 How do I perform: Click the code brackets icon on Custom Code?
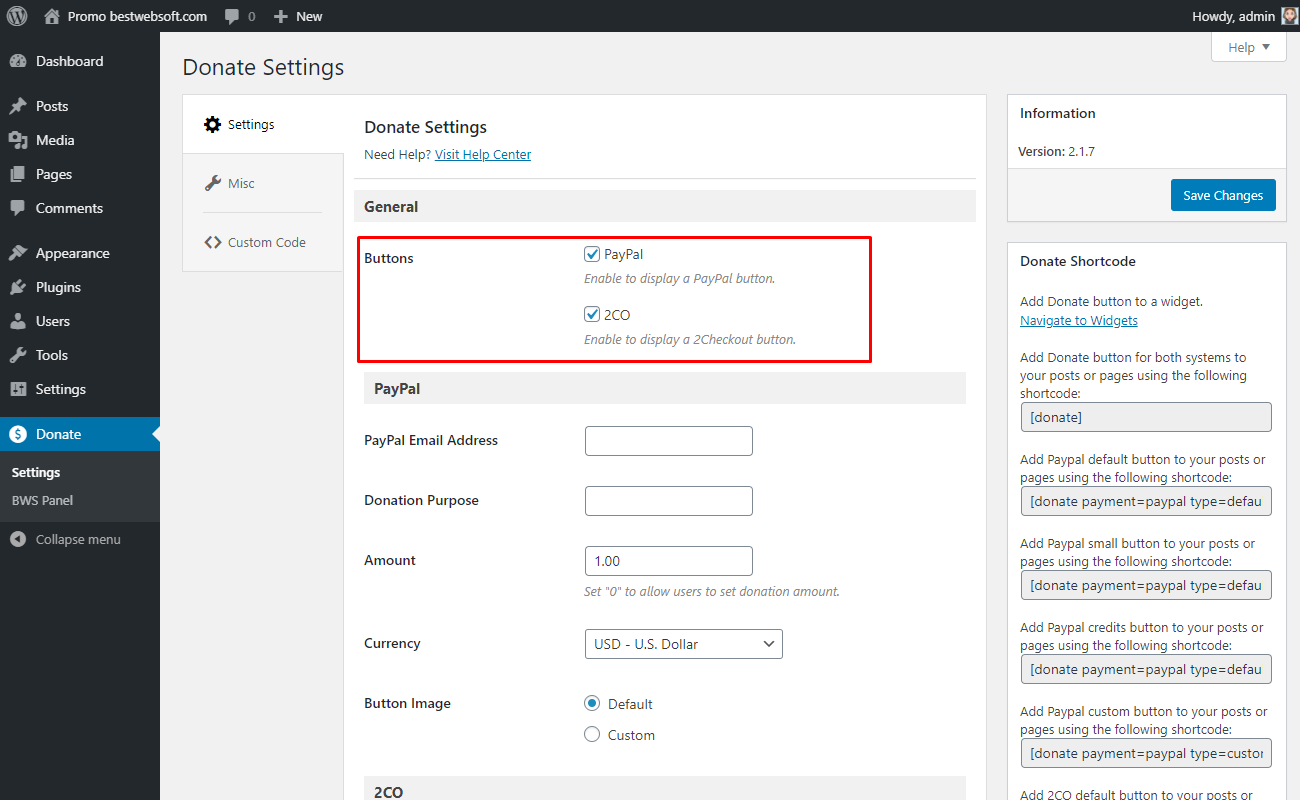coord(212,242)
